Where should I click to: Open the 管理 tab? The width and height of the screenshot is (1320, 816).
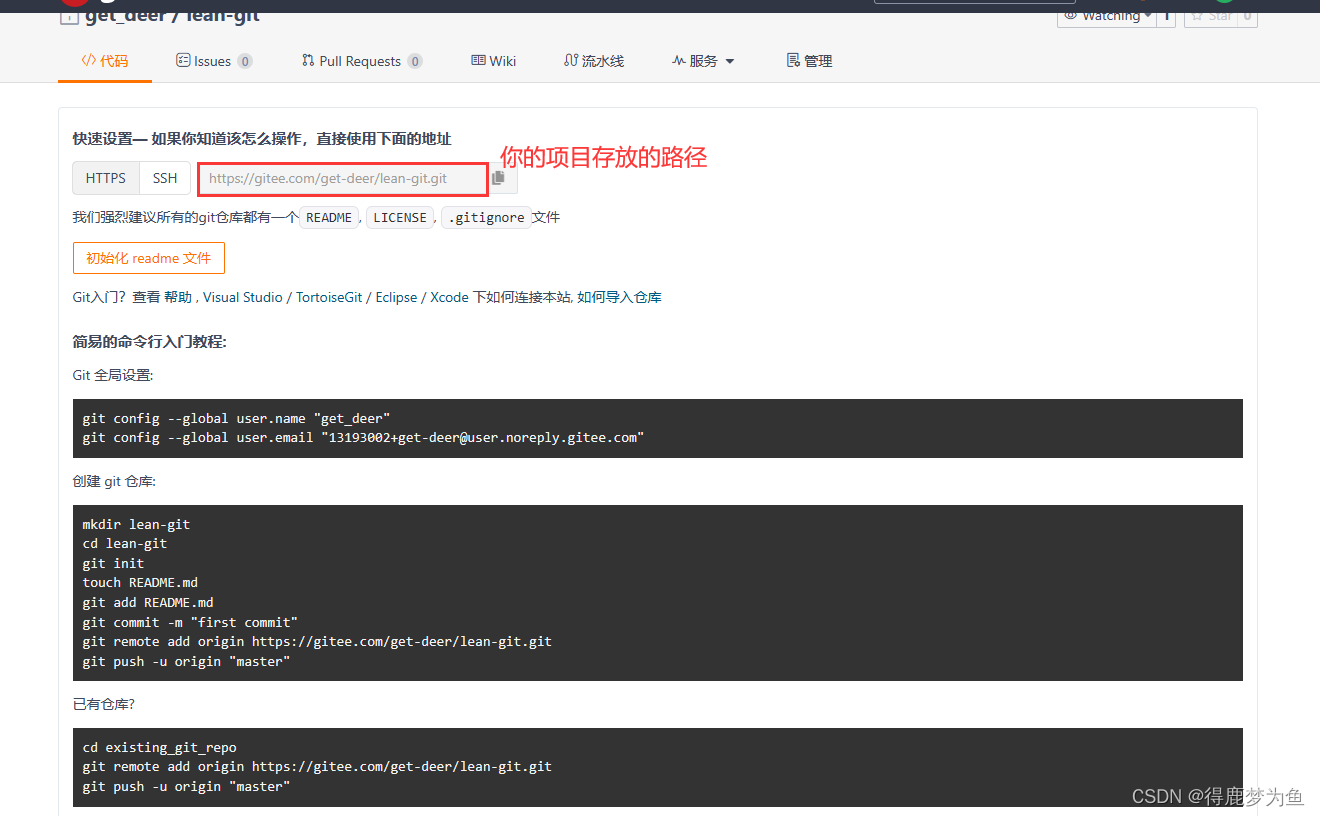pos(810,61)
